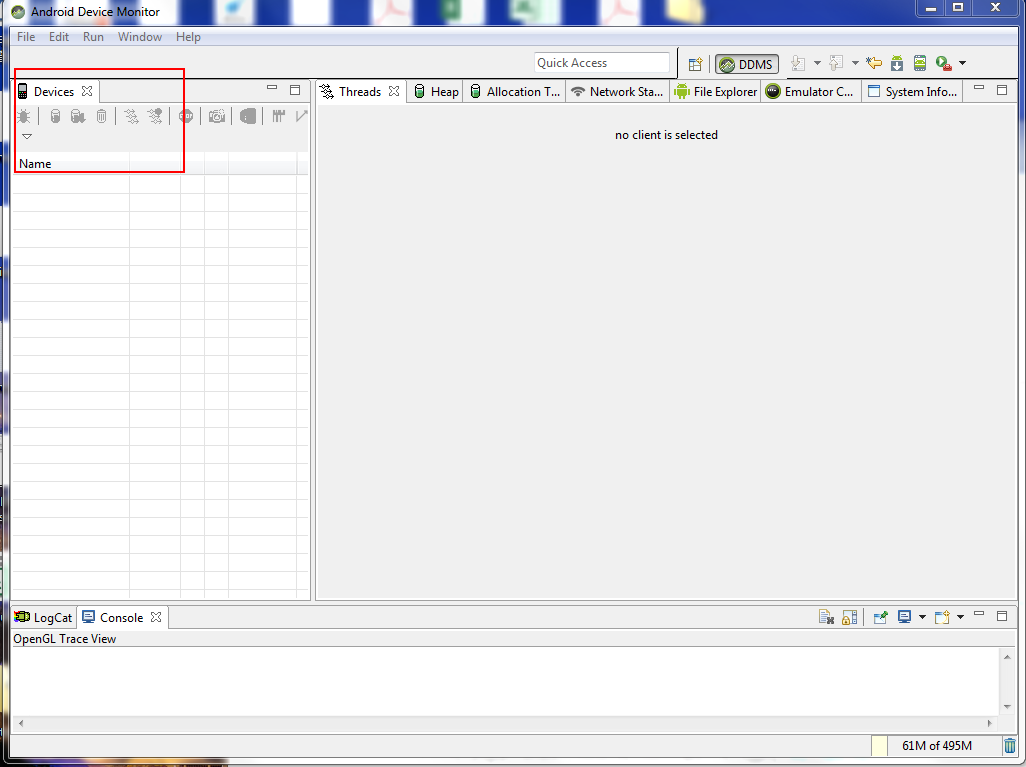The height and width of the screenshot is (767, 1026).
Task: Open the Help menu
Action: (x=188, y=37)
